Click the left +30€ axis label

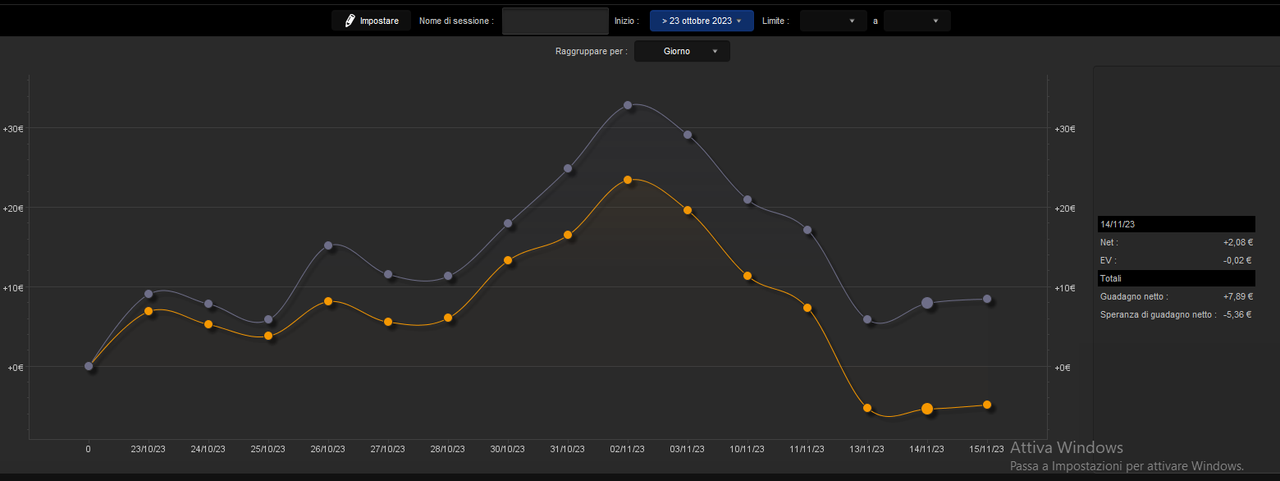click(x=13, y=129)
